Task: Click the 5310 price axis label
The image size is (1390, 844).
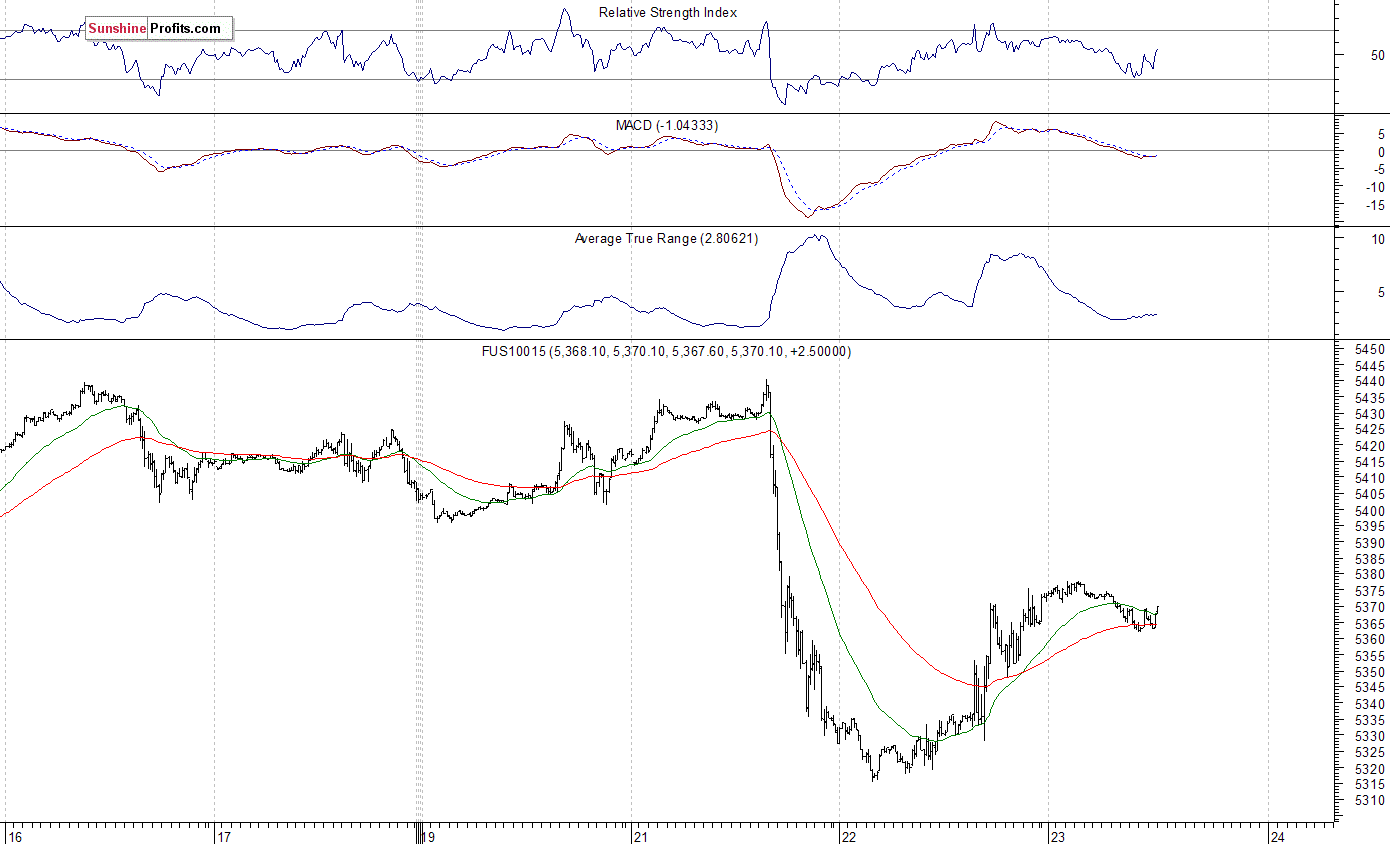Action: (1371, 800)
